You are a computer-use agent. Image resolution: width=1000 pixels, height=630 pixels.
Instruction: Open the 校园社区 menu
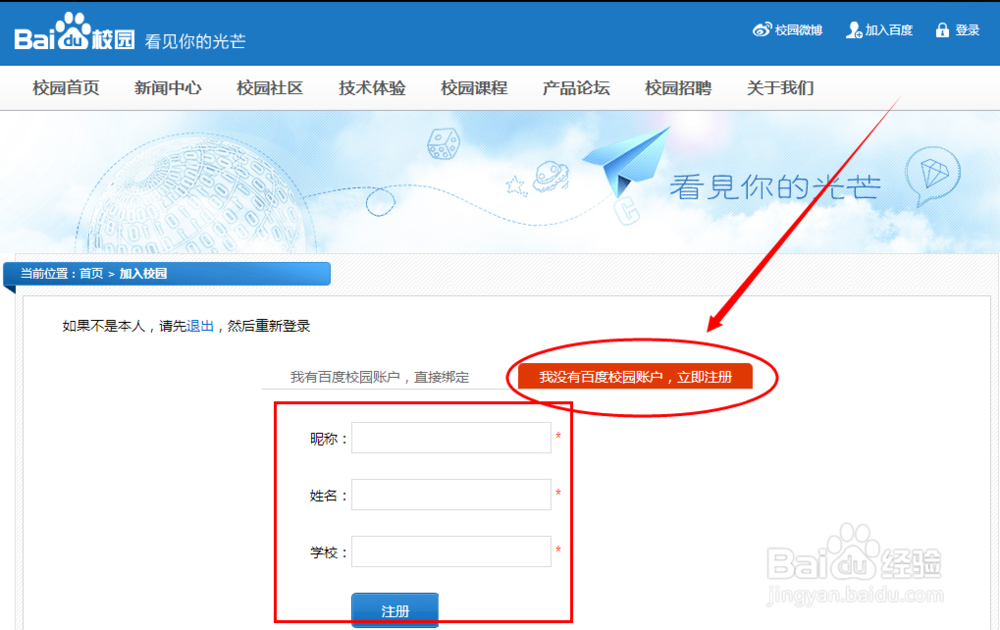270,88
